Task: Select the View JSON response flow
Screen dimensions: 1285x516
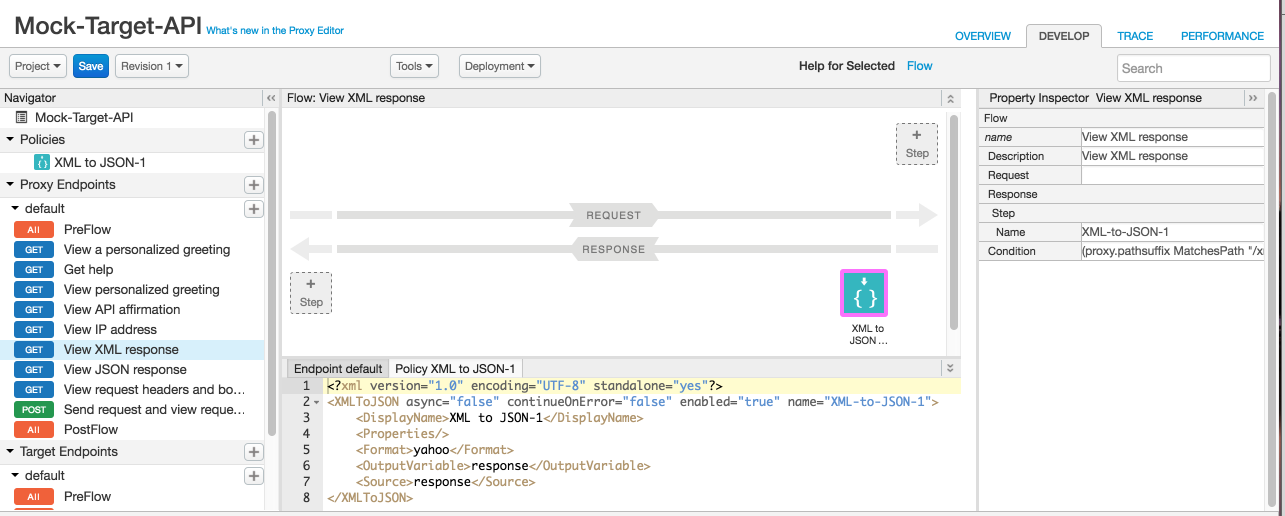Action: (125, 369)
